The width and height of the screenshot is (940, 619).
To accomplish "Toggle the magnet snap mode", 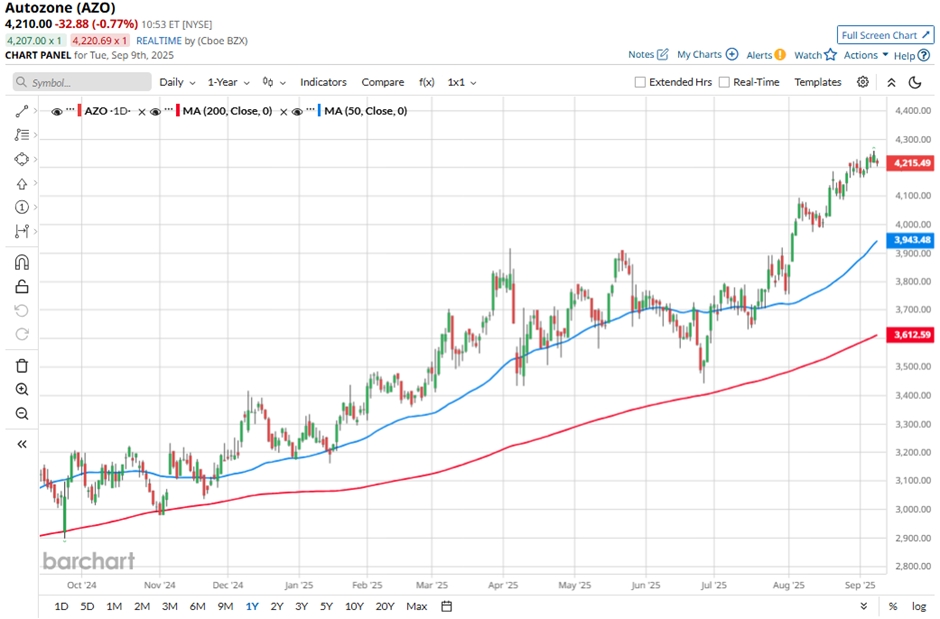I will [x=22, y=262].
